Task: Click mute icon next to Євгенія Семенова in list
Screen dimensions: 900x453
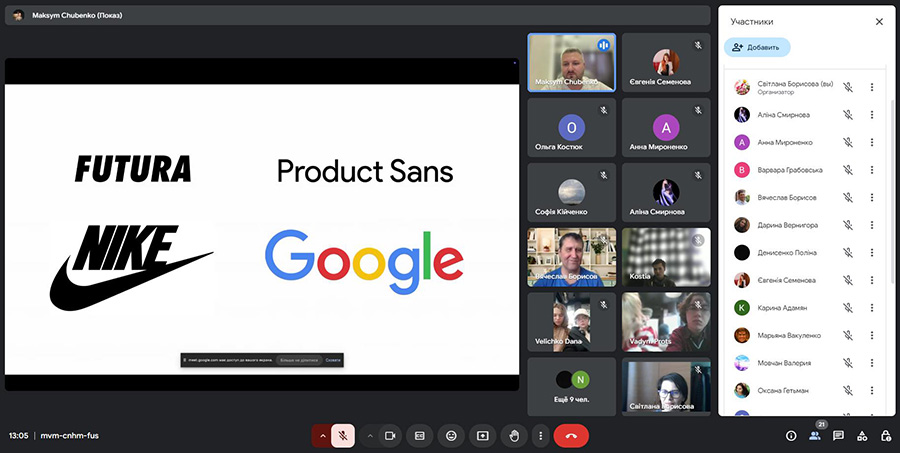Action: click(847, 280)
